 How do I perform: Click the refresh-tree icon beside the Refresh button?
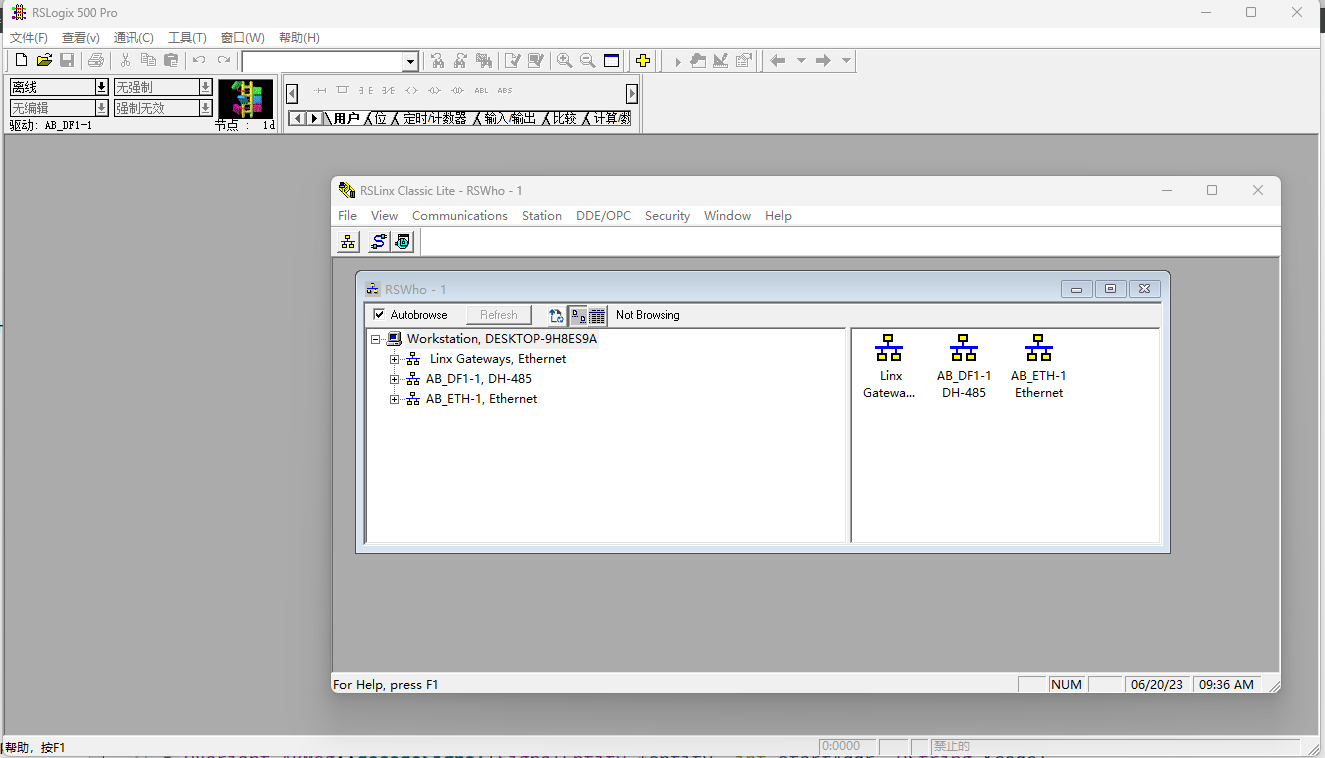click(x=556, y=315)
